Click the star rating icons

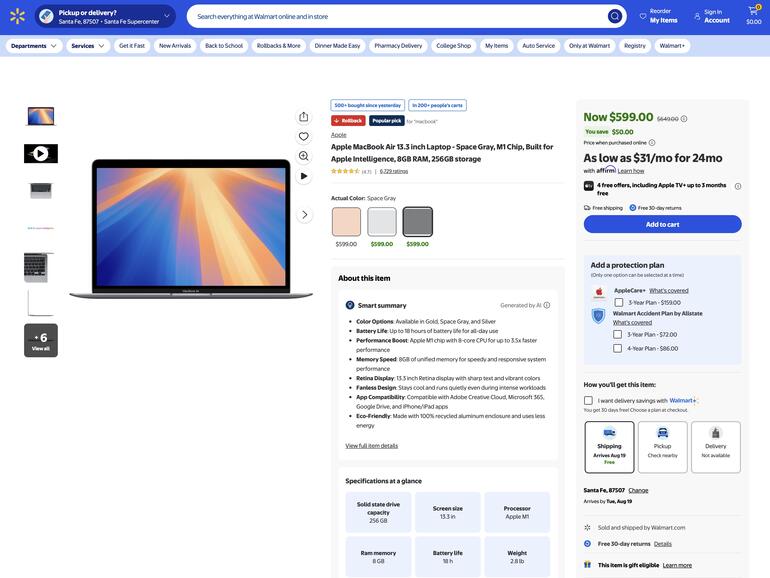(345, 171)
